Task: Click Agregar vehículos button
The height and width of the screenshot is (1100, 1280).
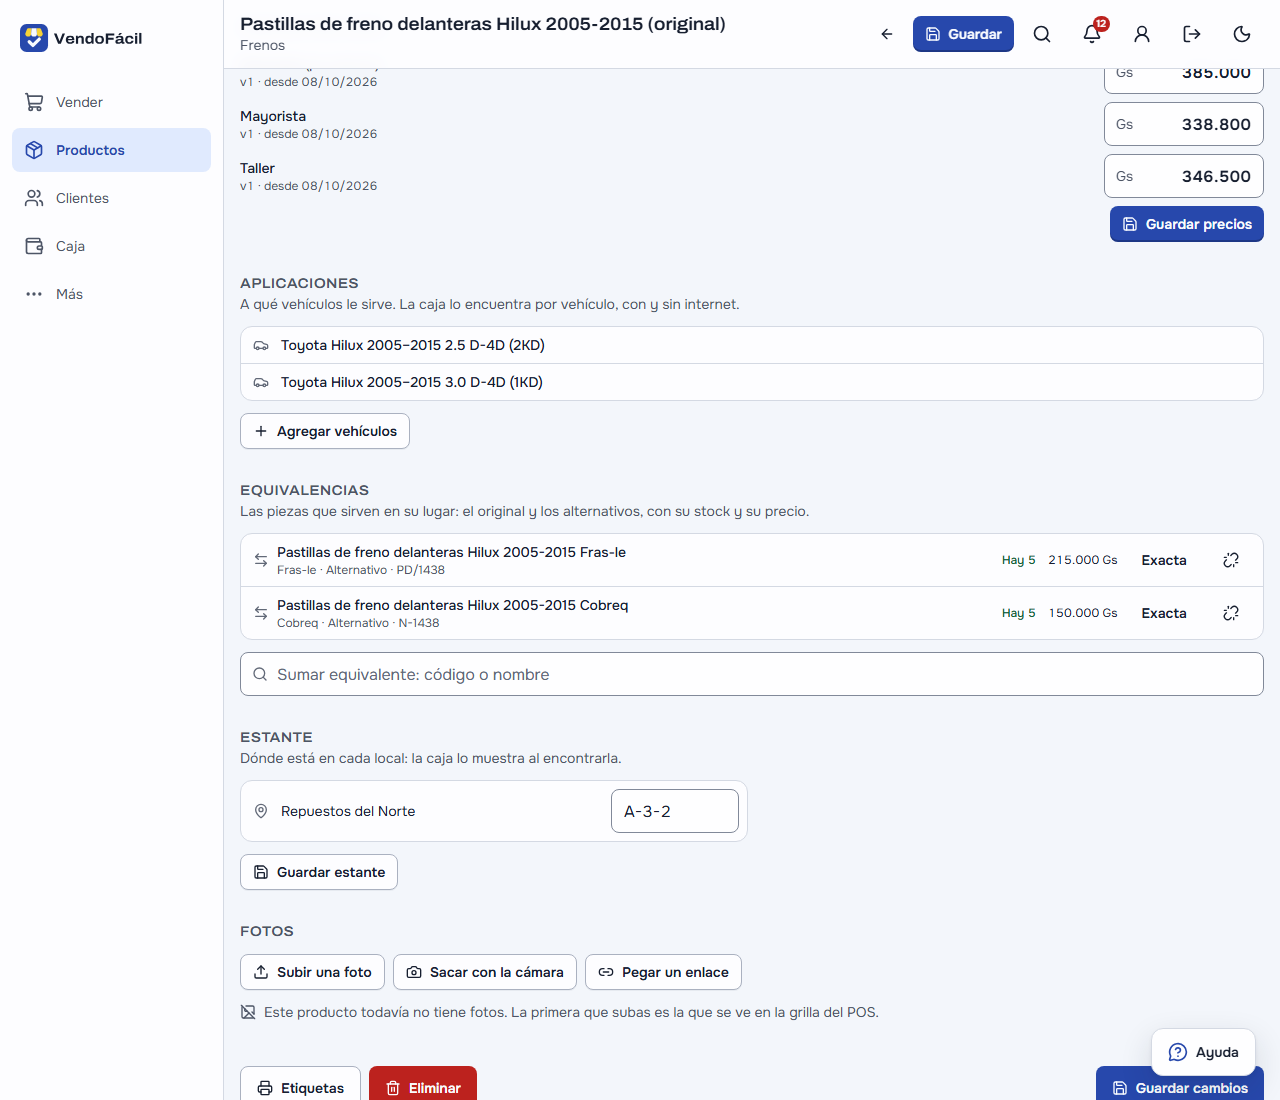Action: pos(325,431)
